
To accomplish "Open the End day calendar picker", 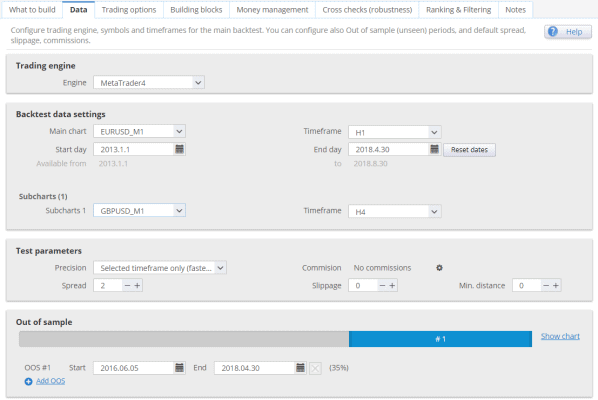I will [434, 149].
